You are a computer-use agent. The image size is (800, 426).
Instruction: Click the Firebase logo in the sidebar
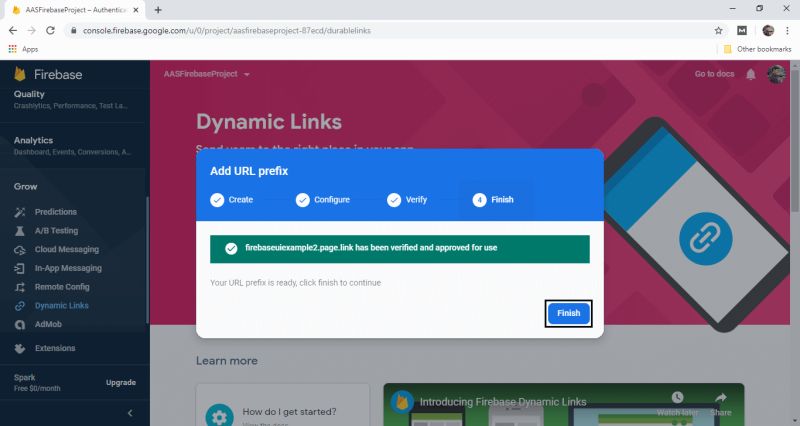(x=48, y=74)
